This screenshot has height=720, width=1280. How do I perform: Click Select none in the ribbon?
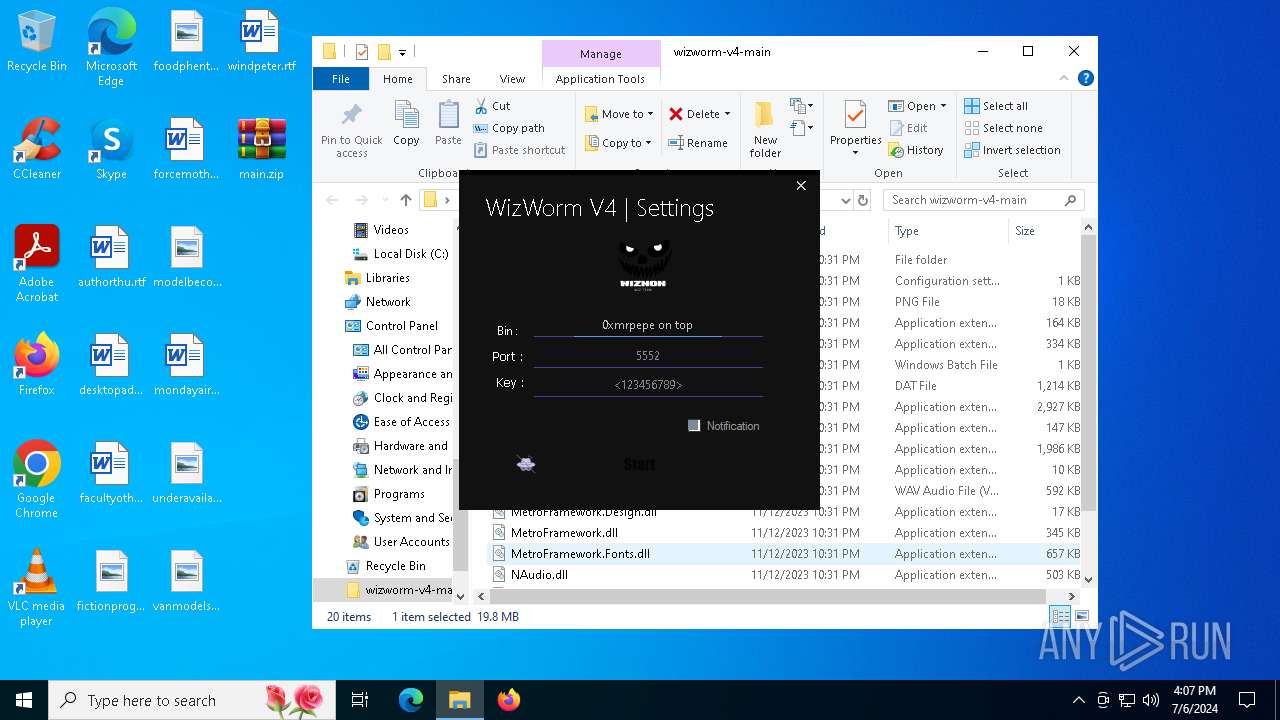1003,128
